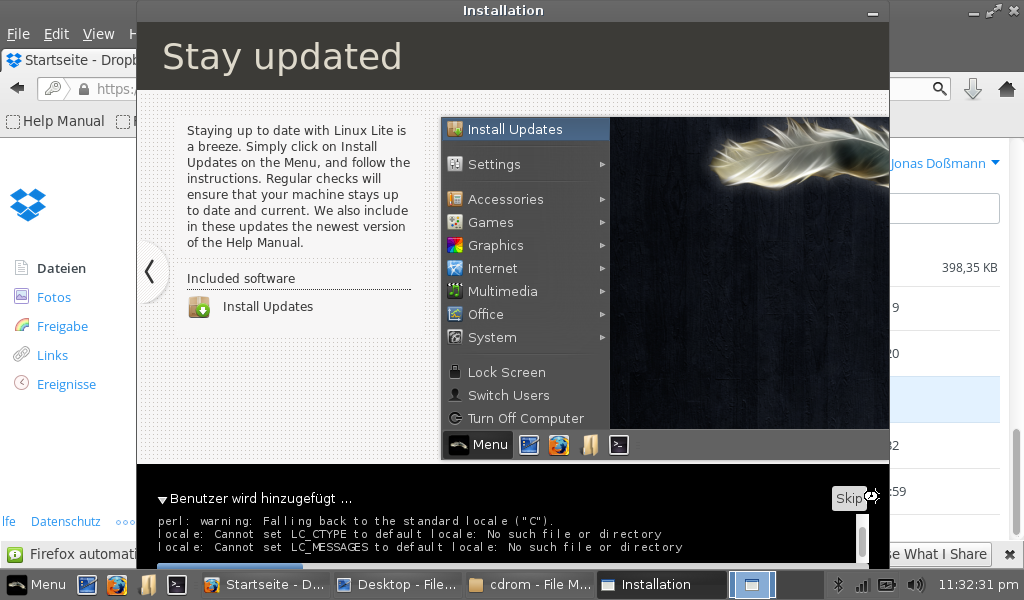Click the volume speaker tray icon
This screenshot has height=600, width=1024.
(x=914, y=585)
